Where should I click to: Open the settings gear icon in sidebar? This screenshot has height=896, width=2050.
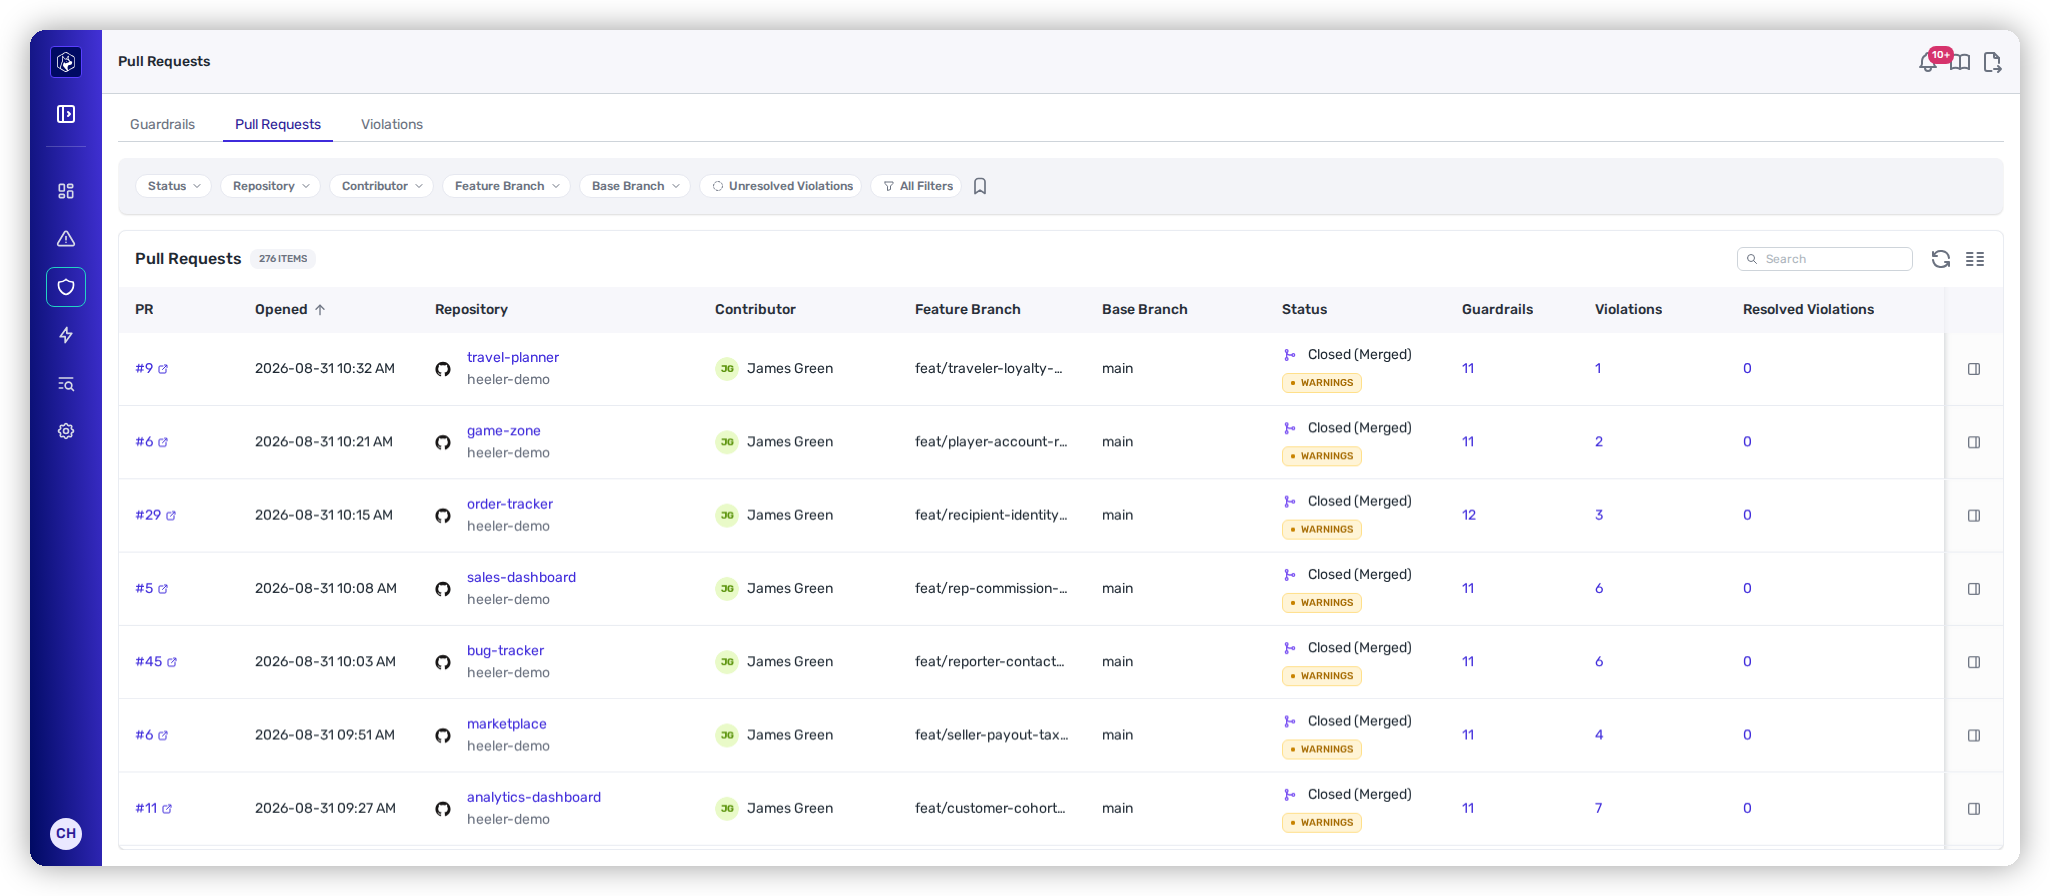66,431
